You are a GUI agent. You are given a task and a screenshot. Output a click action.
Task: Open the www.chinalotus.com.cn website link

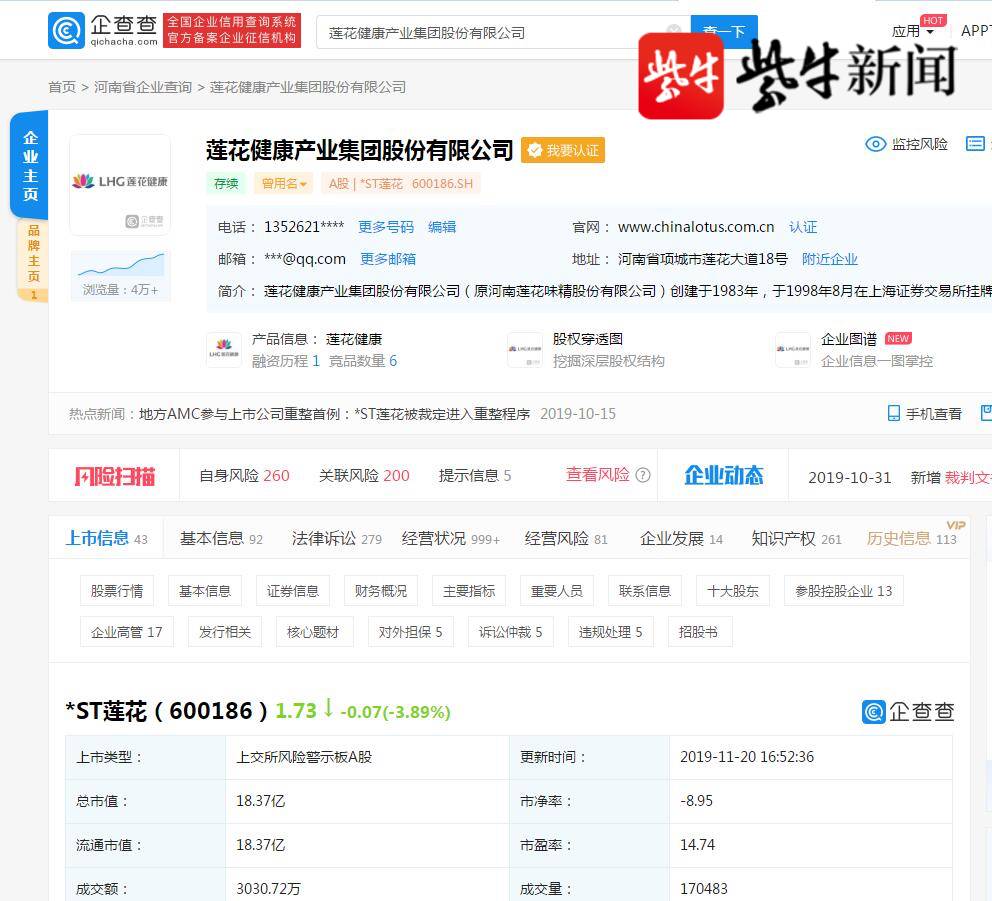click(x=696, y=227)
